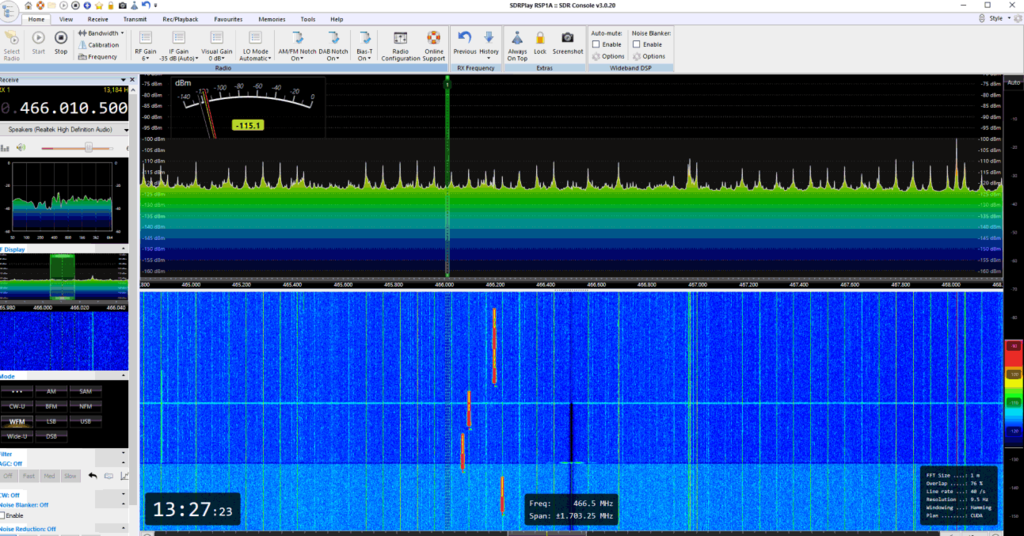Select Wide-U mode button
Image resolution: width=1024 pixels, height=536 pixels.
(x=17, y=437)
